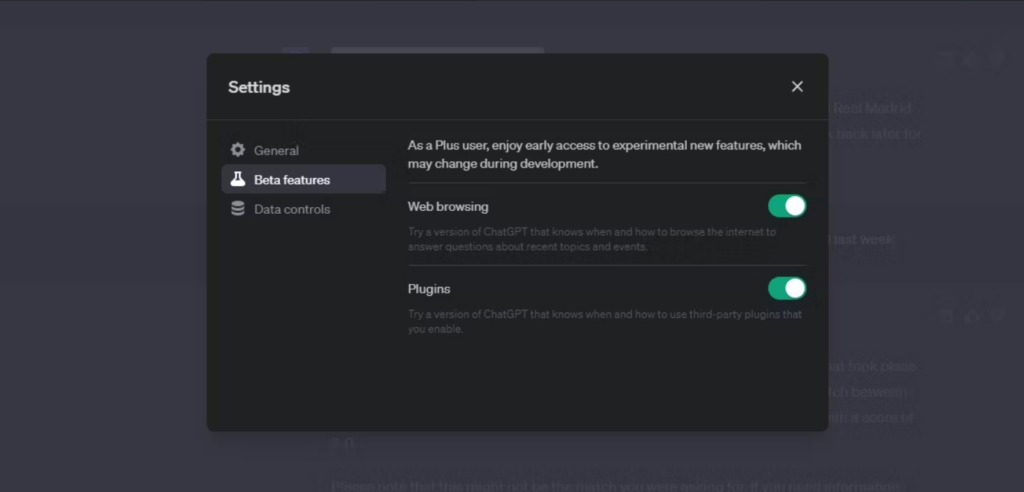Switch to the Data controls tab
Image resolution: width=1024 pixels, height=492 pixels.
291,210
